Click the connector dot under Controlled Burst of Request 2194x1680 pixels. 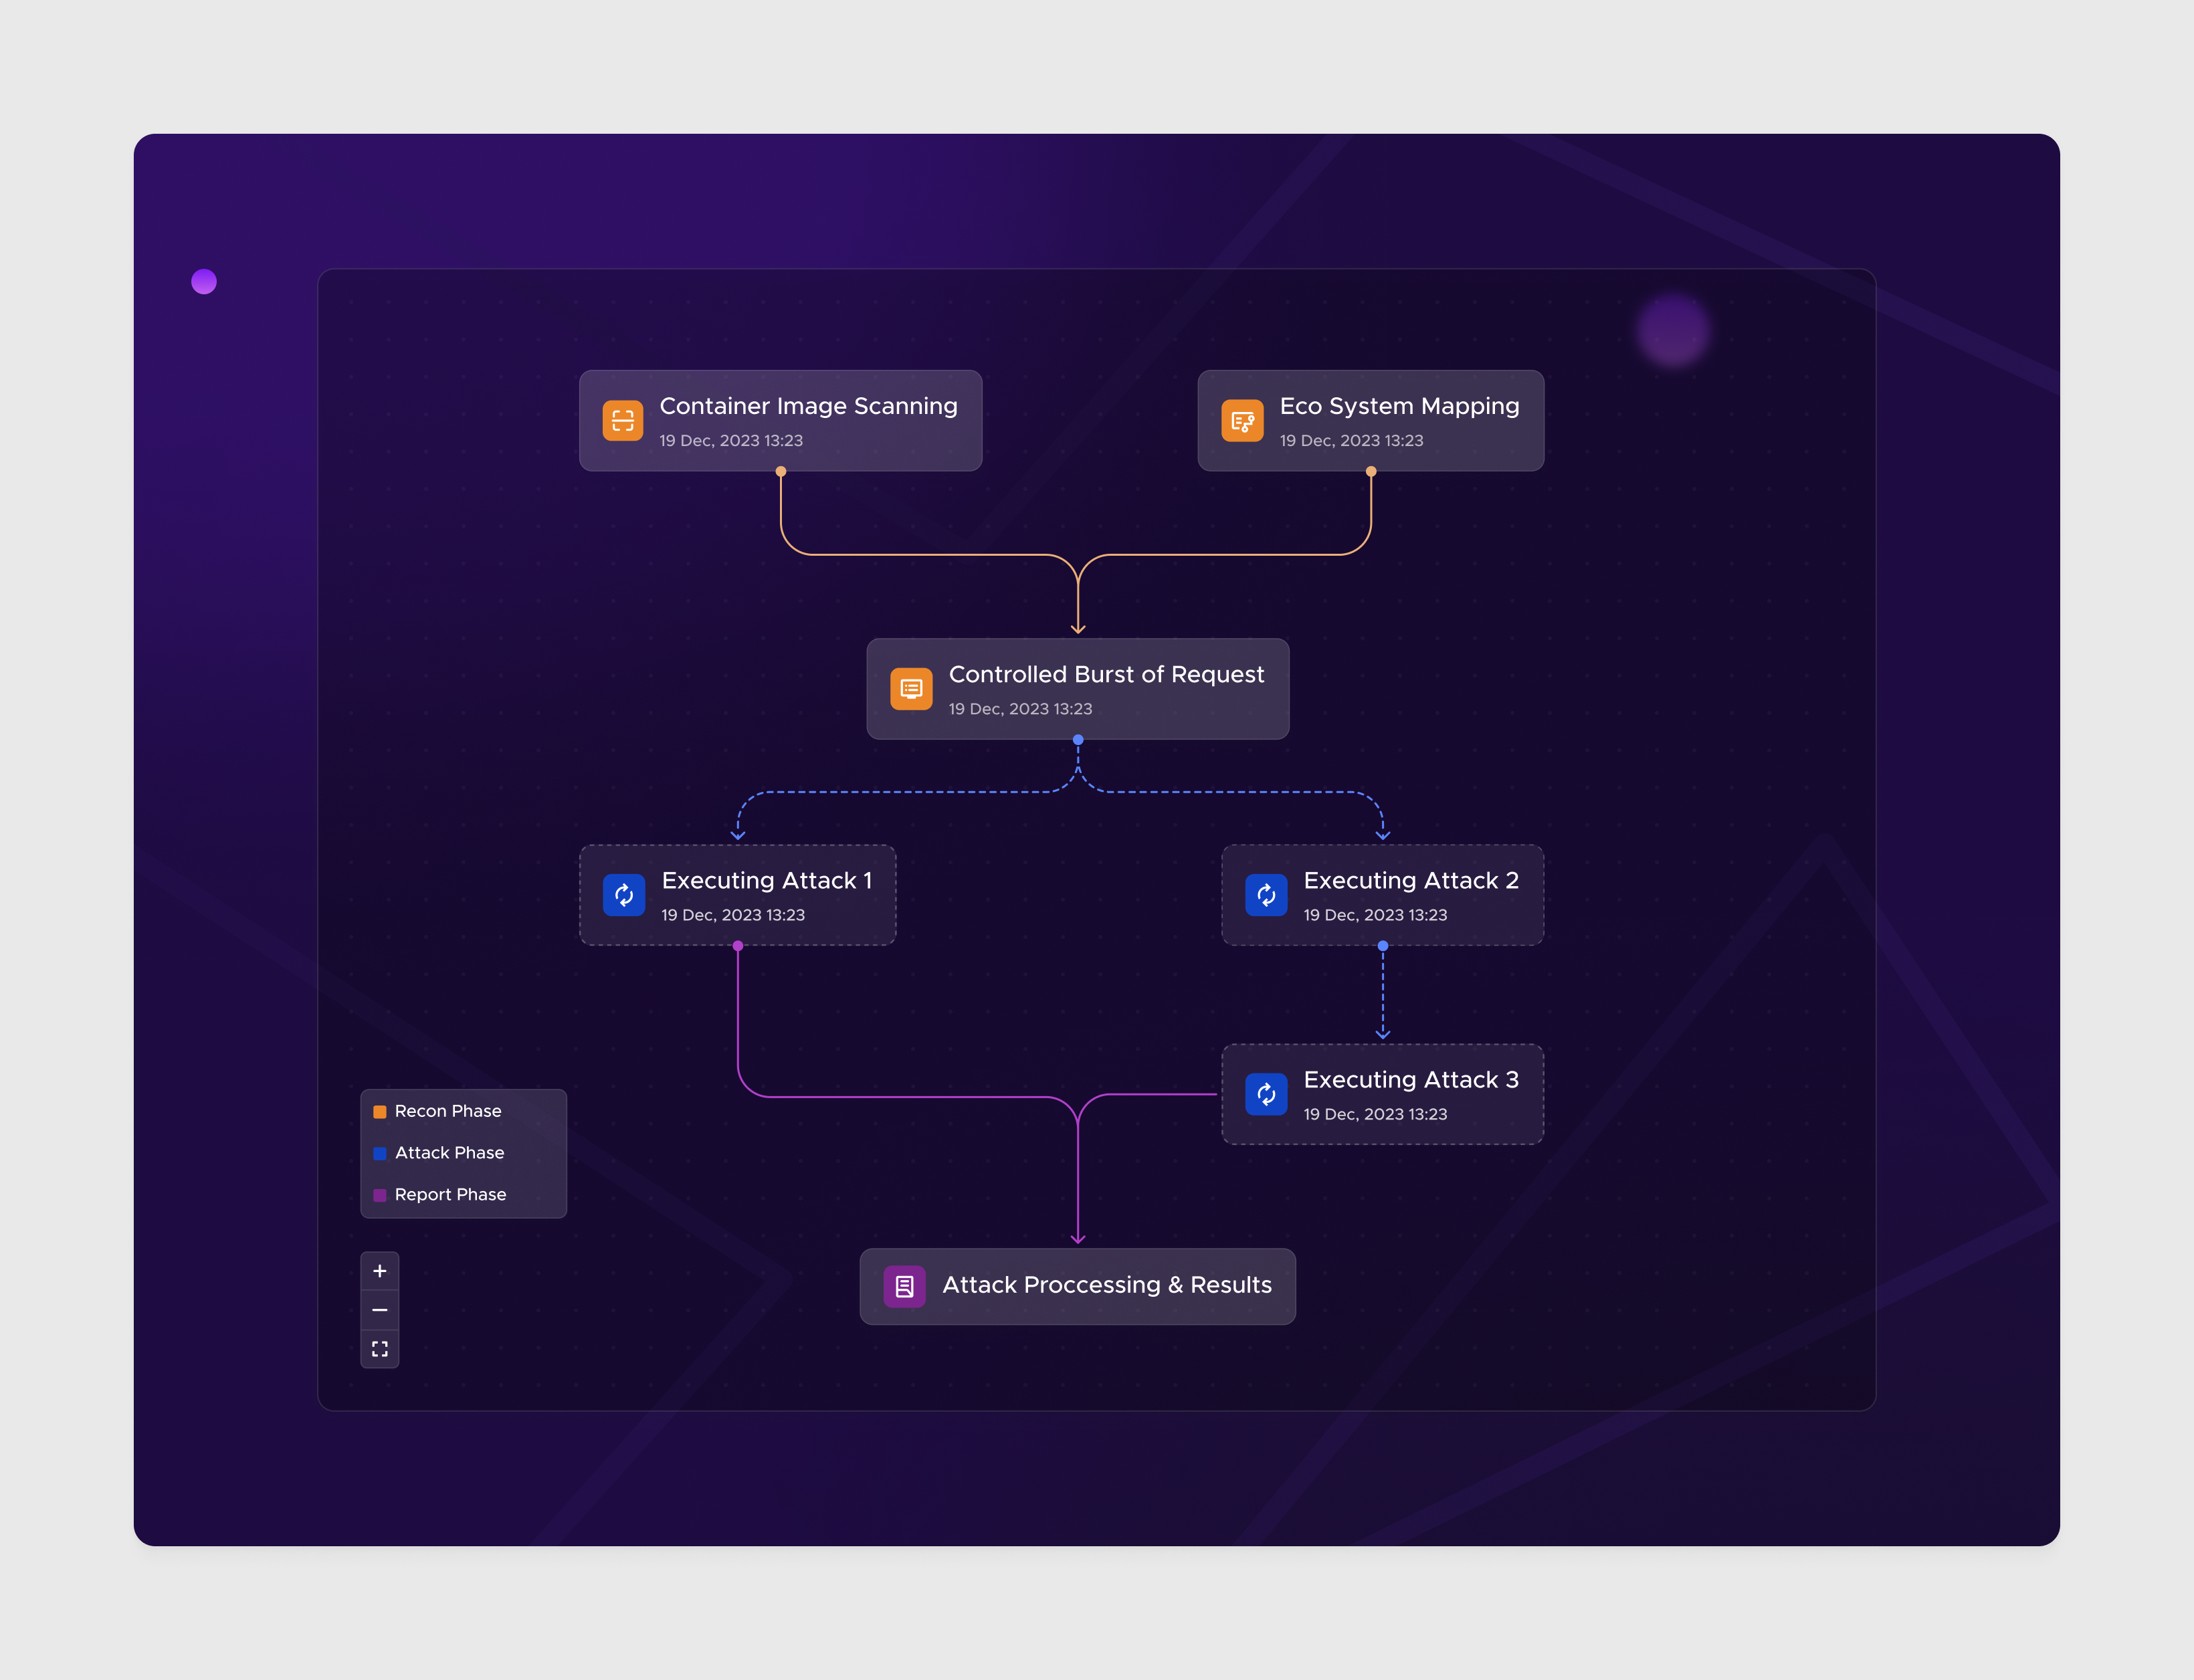point(1077,738)
